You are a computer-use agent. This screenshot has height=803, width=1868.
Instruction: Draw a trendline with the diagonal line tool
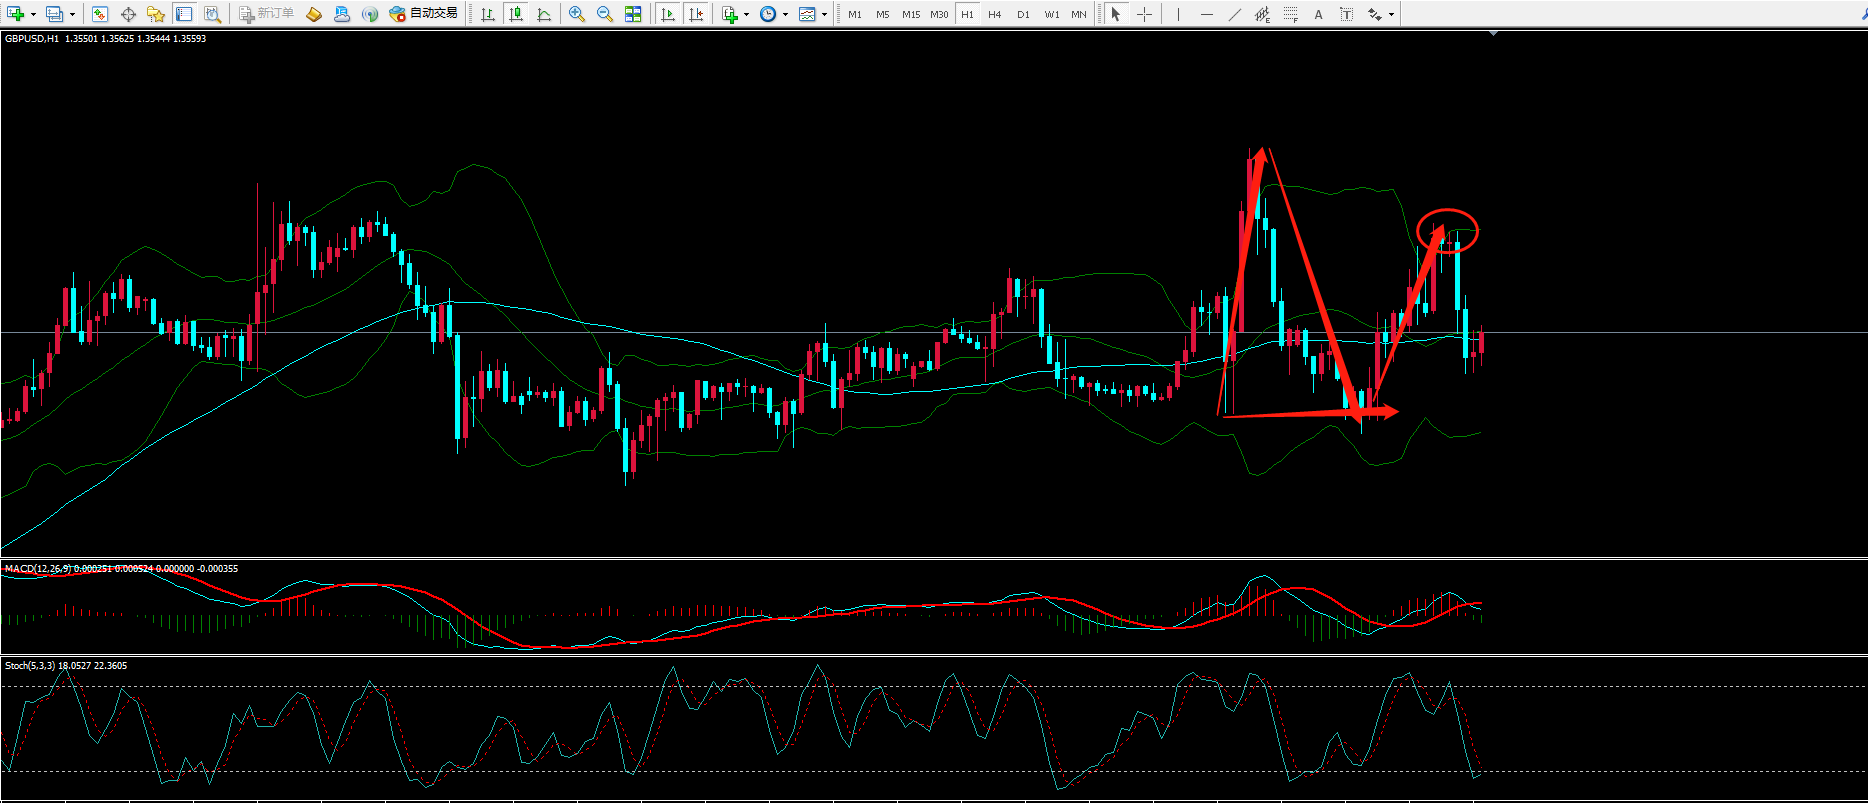1235,14
